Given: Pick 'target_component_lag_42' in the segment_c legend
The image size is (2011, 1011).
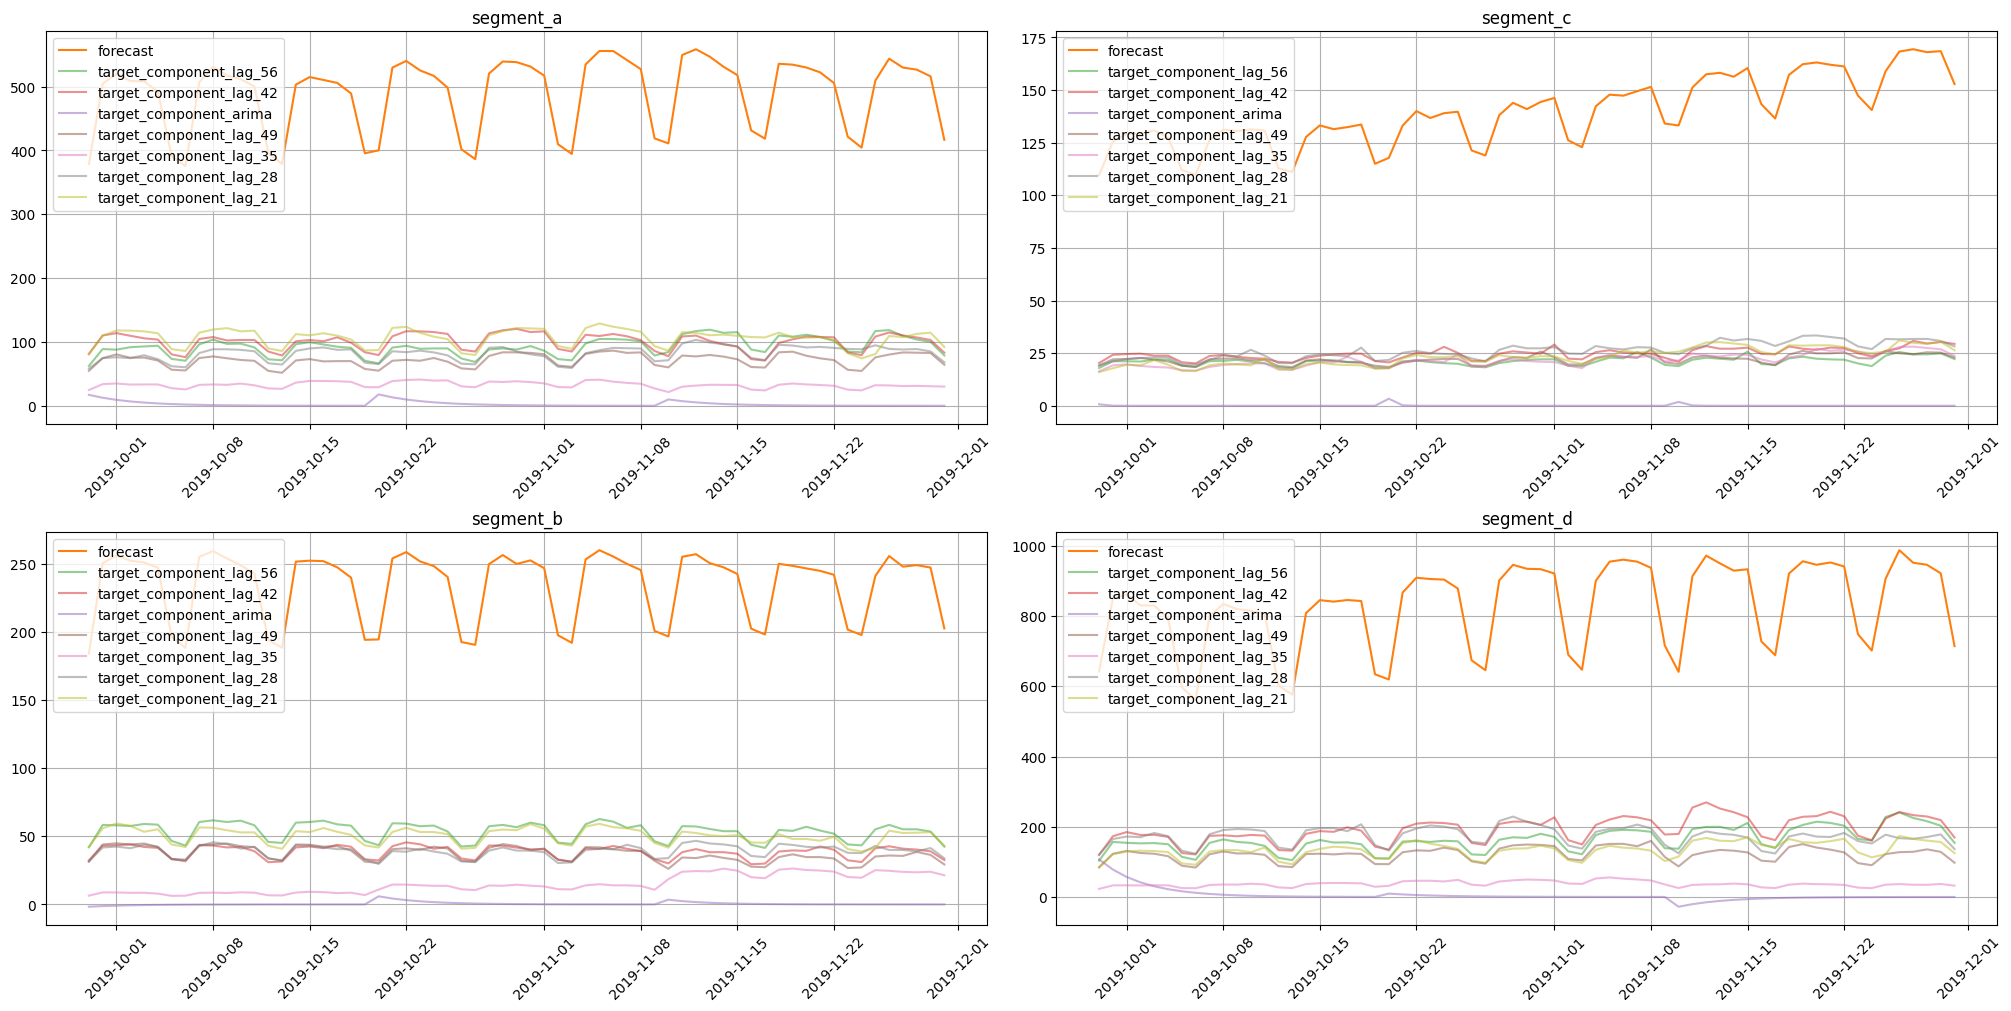Looking at the screenshot, I should (x=1197, y=93).
